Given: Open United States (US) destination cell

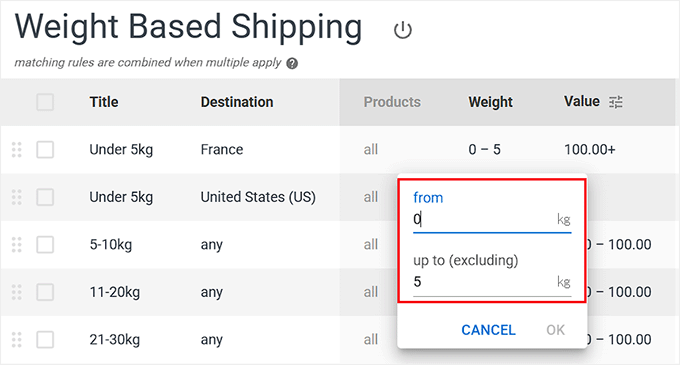Looking at the screenshot, I should pyautogui.click(x=258, y=197).
